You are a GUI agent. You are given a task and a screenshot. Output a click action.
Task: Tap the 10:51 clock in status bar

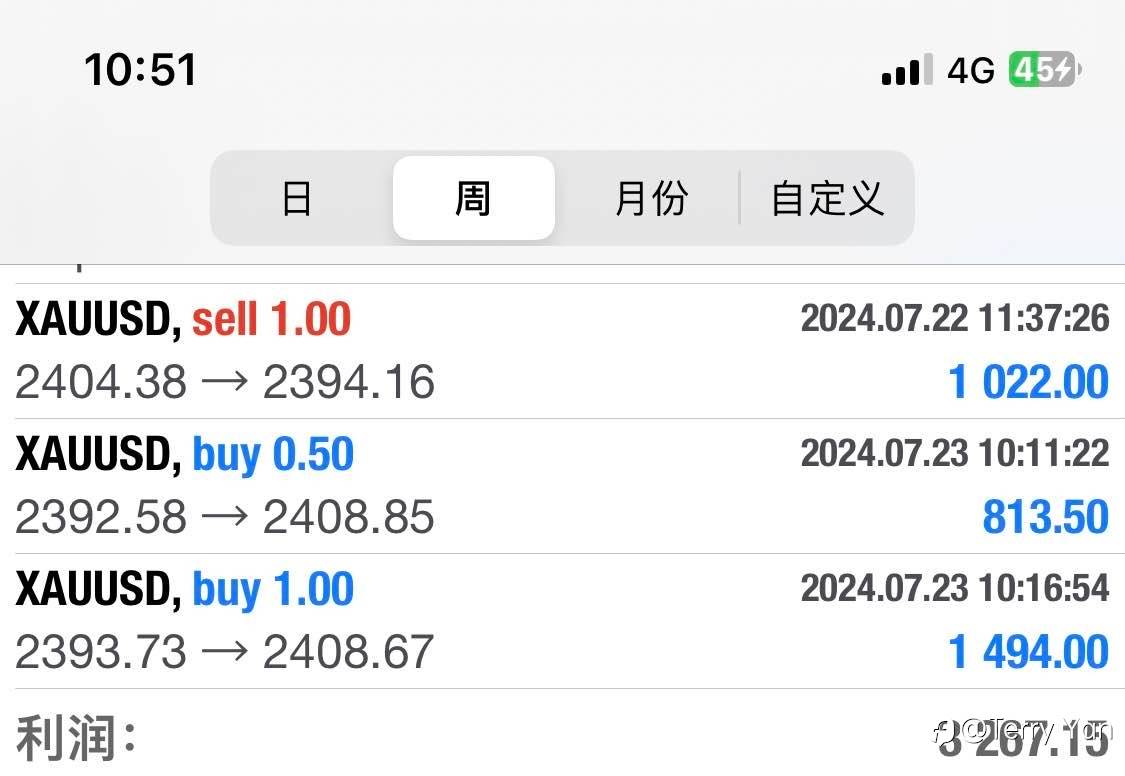tap(140, 70)
